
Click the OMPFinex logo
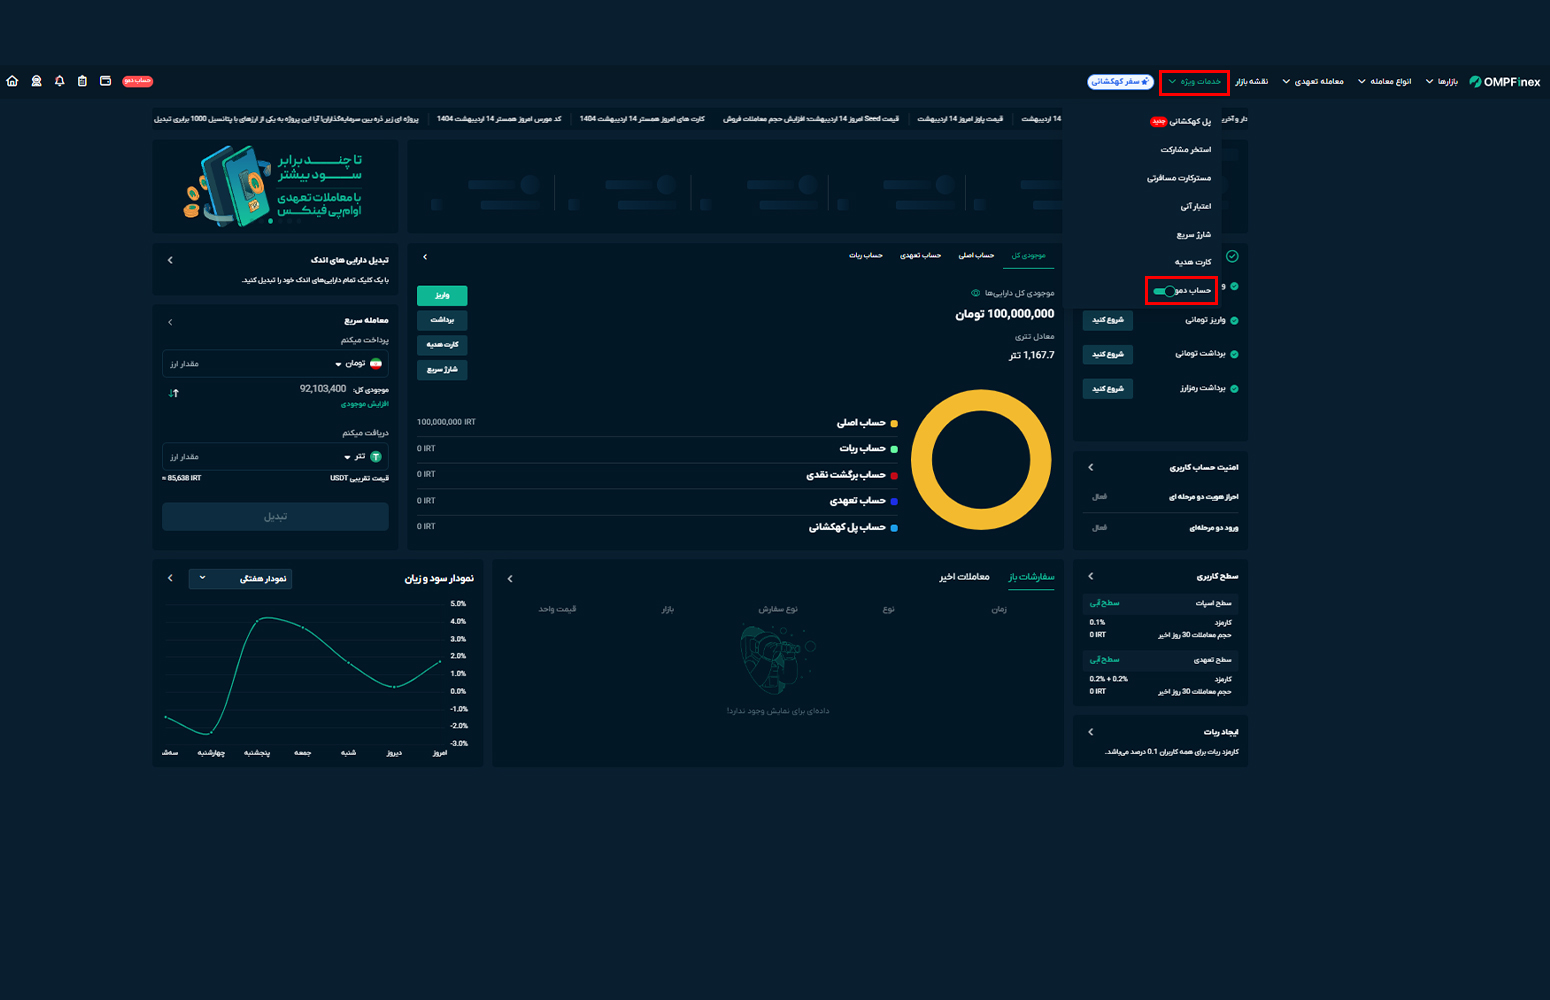1505,82
